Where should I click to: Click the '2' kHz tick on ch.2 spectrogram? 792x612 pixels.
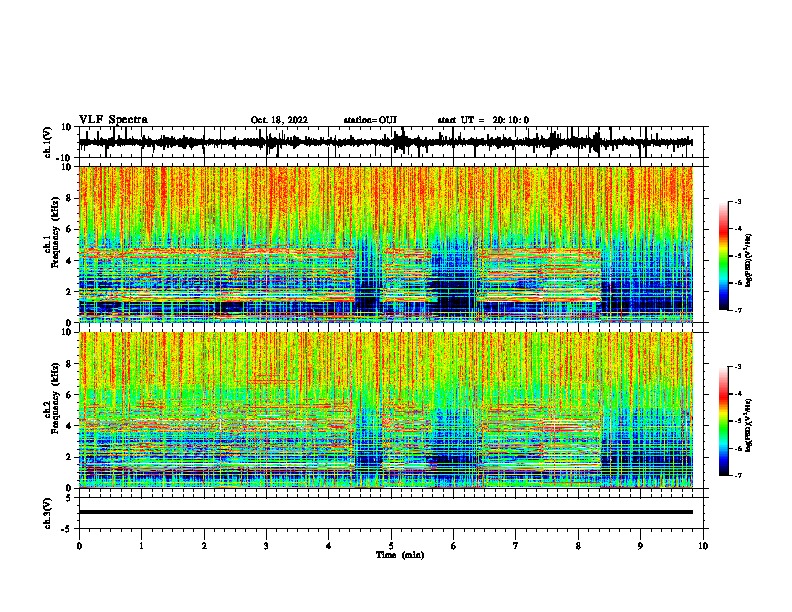[69, 457]
